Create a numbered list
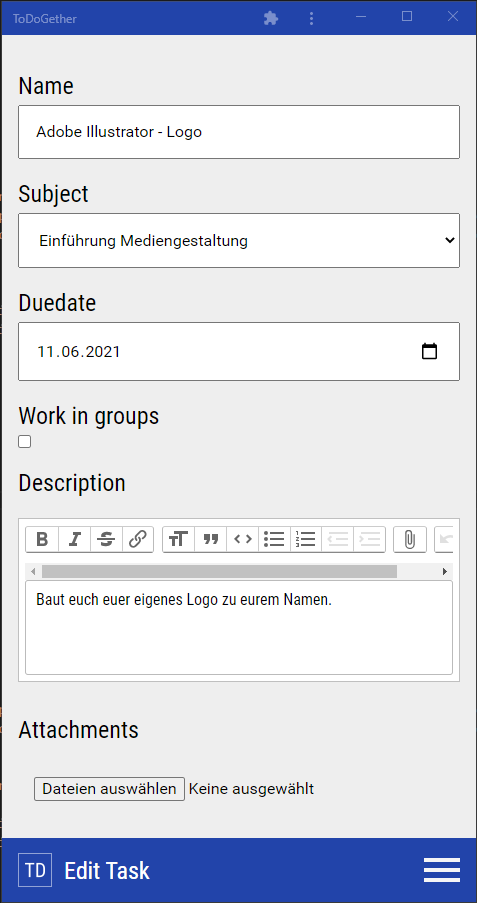 [x=306, y=540]
